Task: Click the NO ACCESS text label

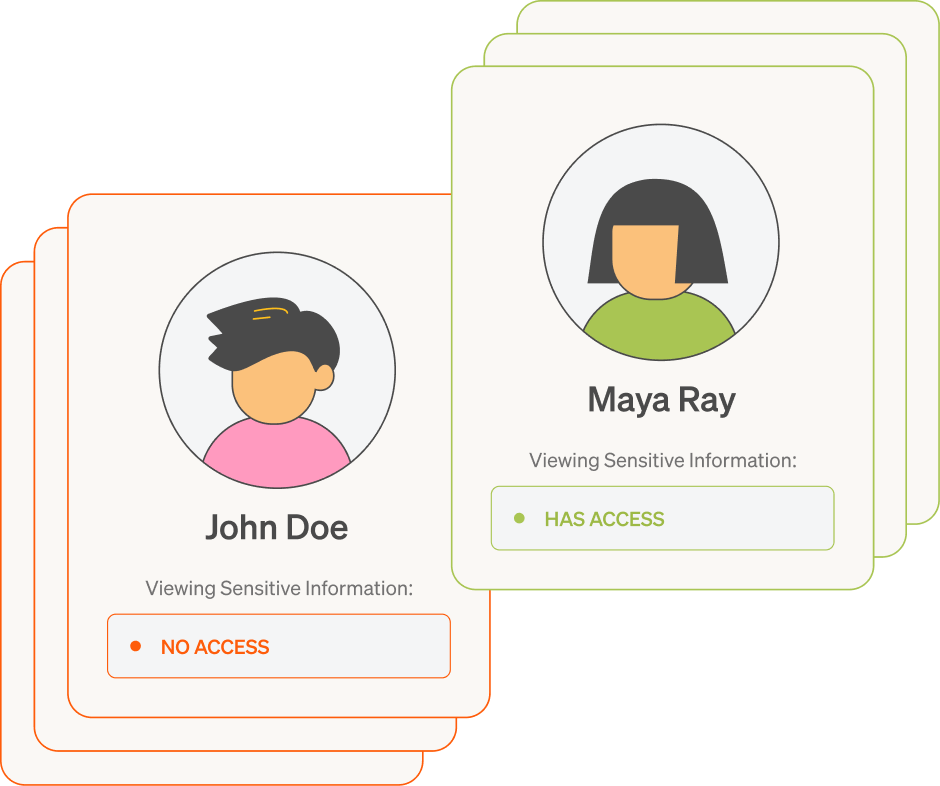Action: tap(215, 647)
